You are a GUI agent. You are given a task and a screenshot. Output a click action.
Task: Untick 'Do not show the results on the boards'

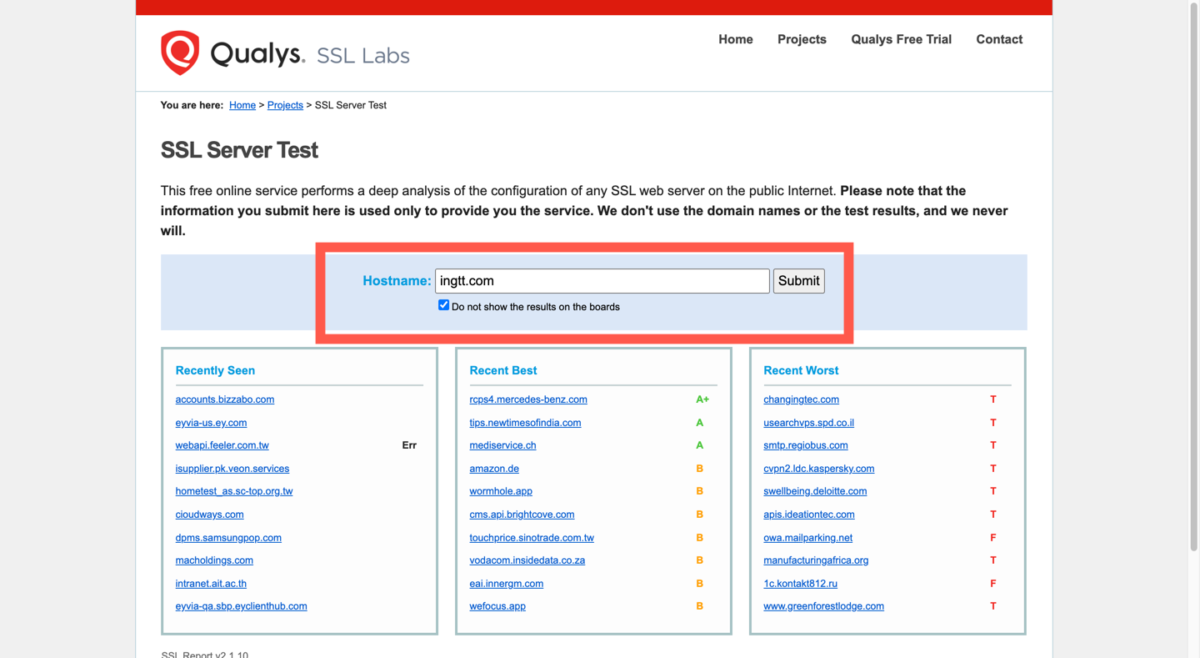444,305
